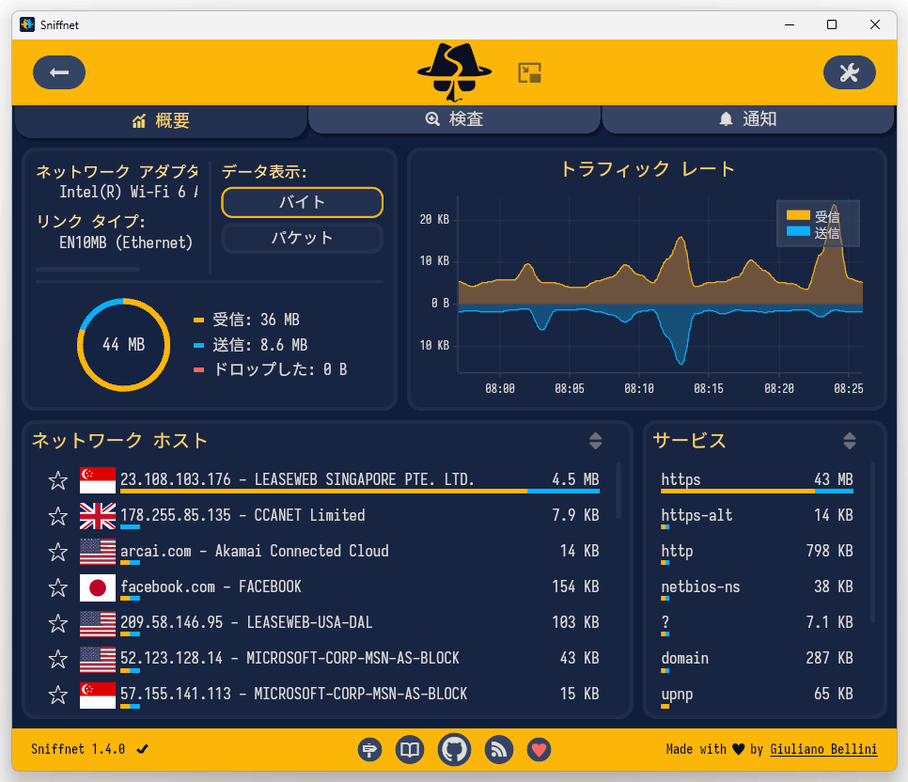Star the 23.108.103.176 LEASEWEB SINGAPORE host
The image size is (908, 782).
point(58,480)
